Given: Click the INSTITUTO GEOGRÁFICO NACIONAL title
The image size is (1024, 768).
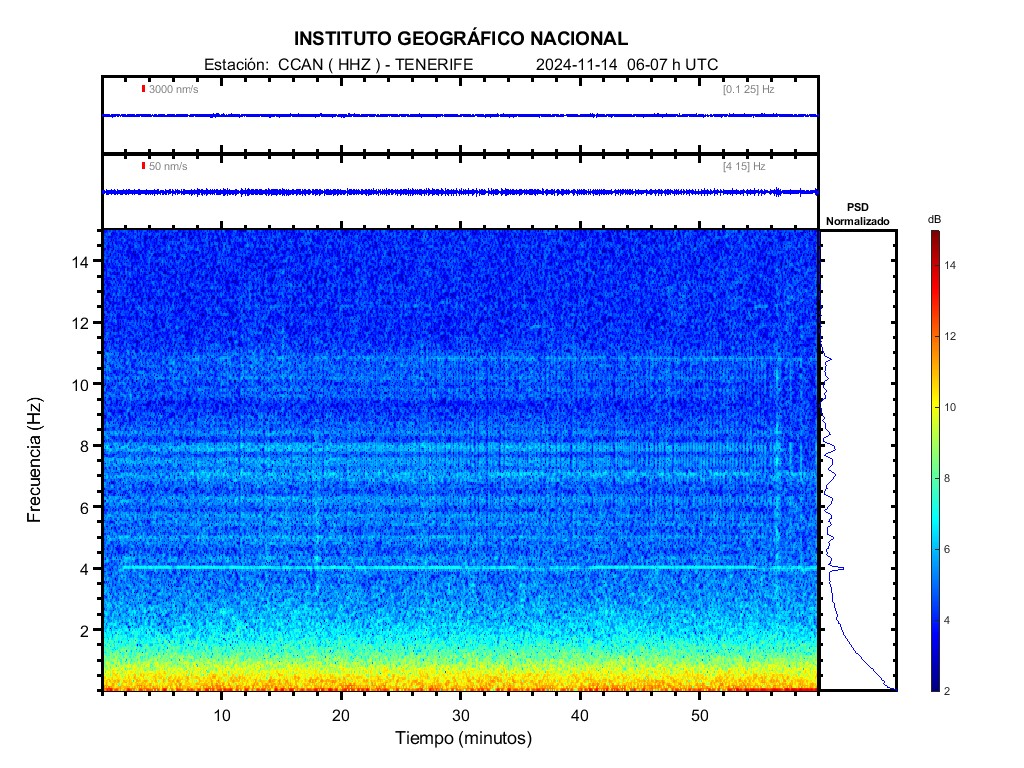Looking at the screenshot, I should click(x=461, y=39).
